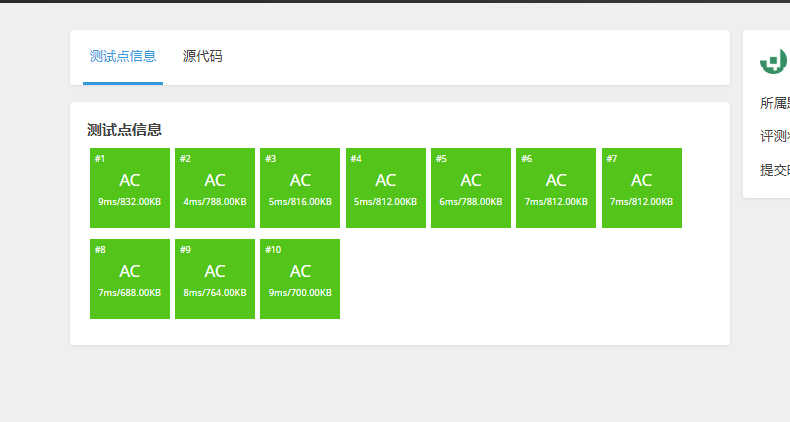
Task: Click the 4ms/788.00KB text in card #2
Action: (x=215, y=202)
